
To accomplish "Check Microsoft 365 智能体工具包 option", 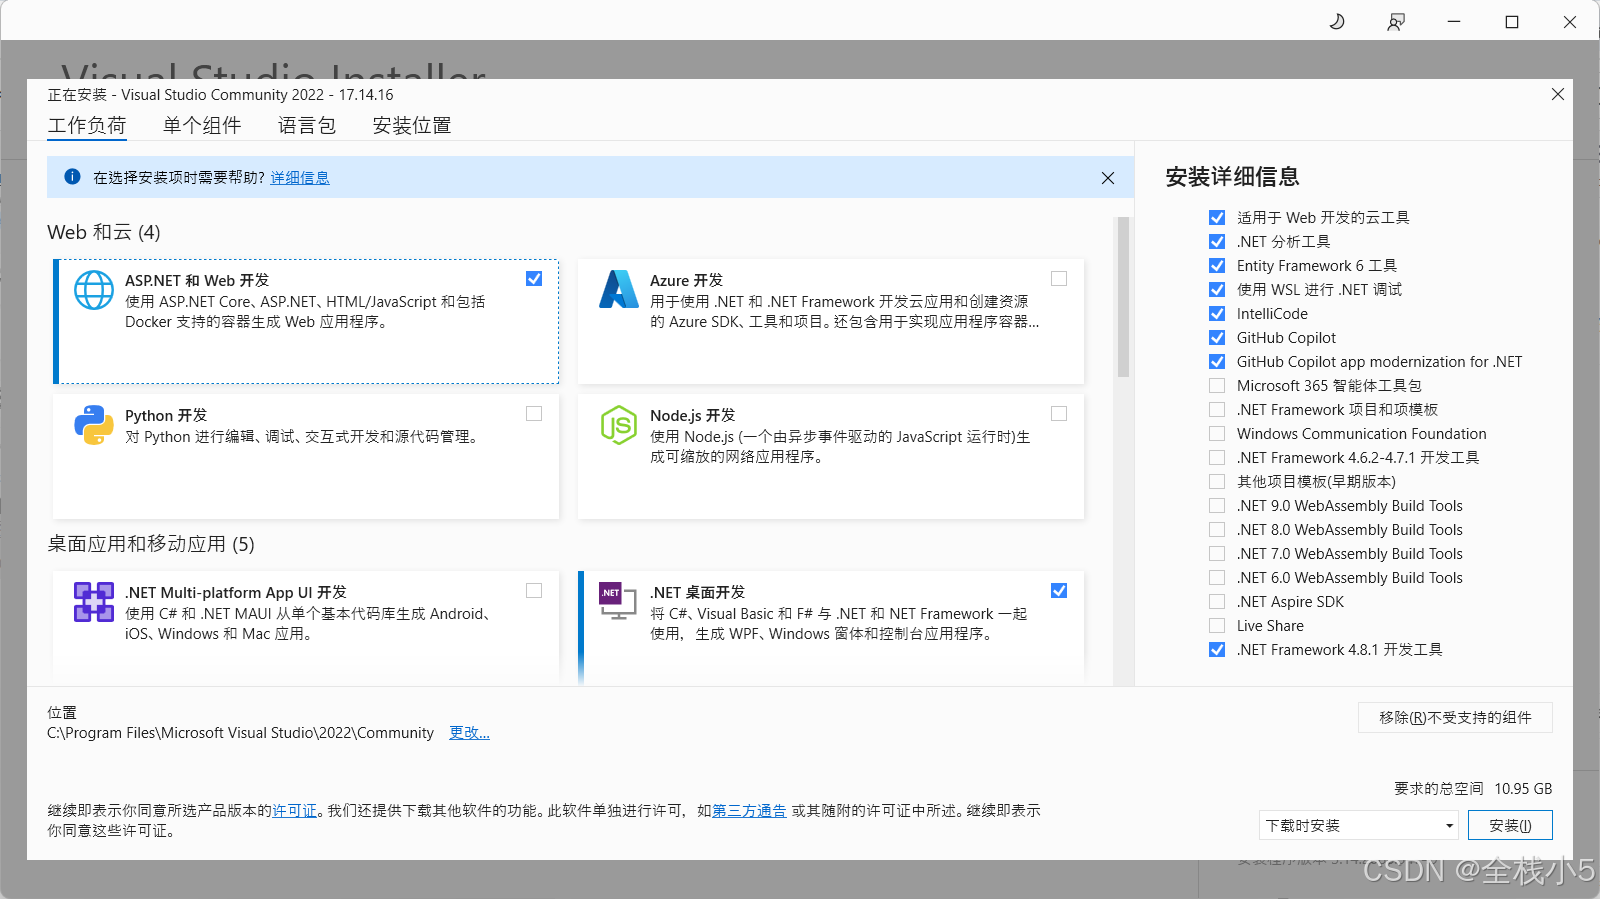I will (x=1217, y=385).
